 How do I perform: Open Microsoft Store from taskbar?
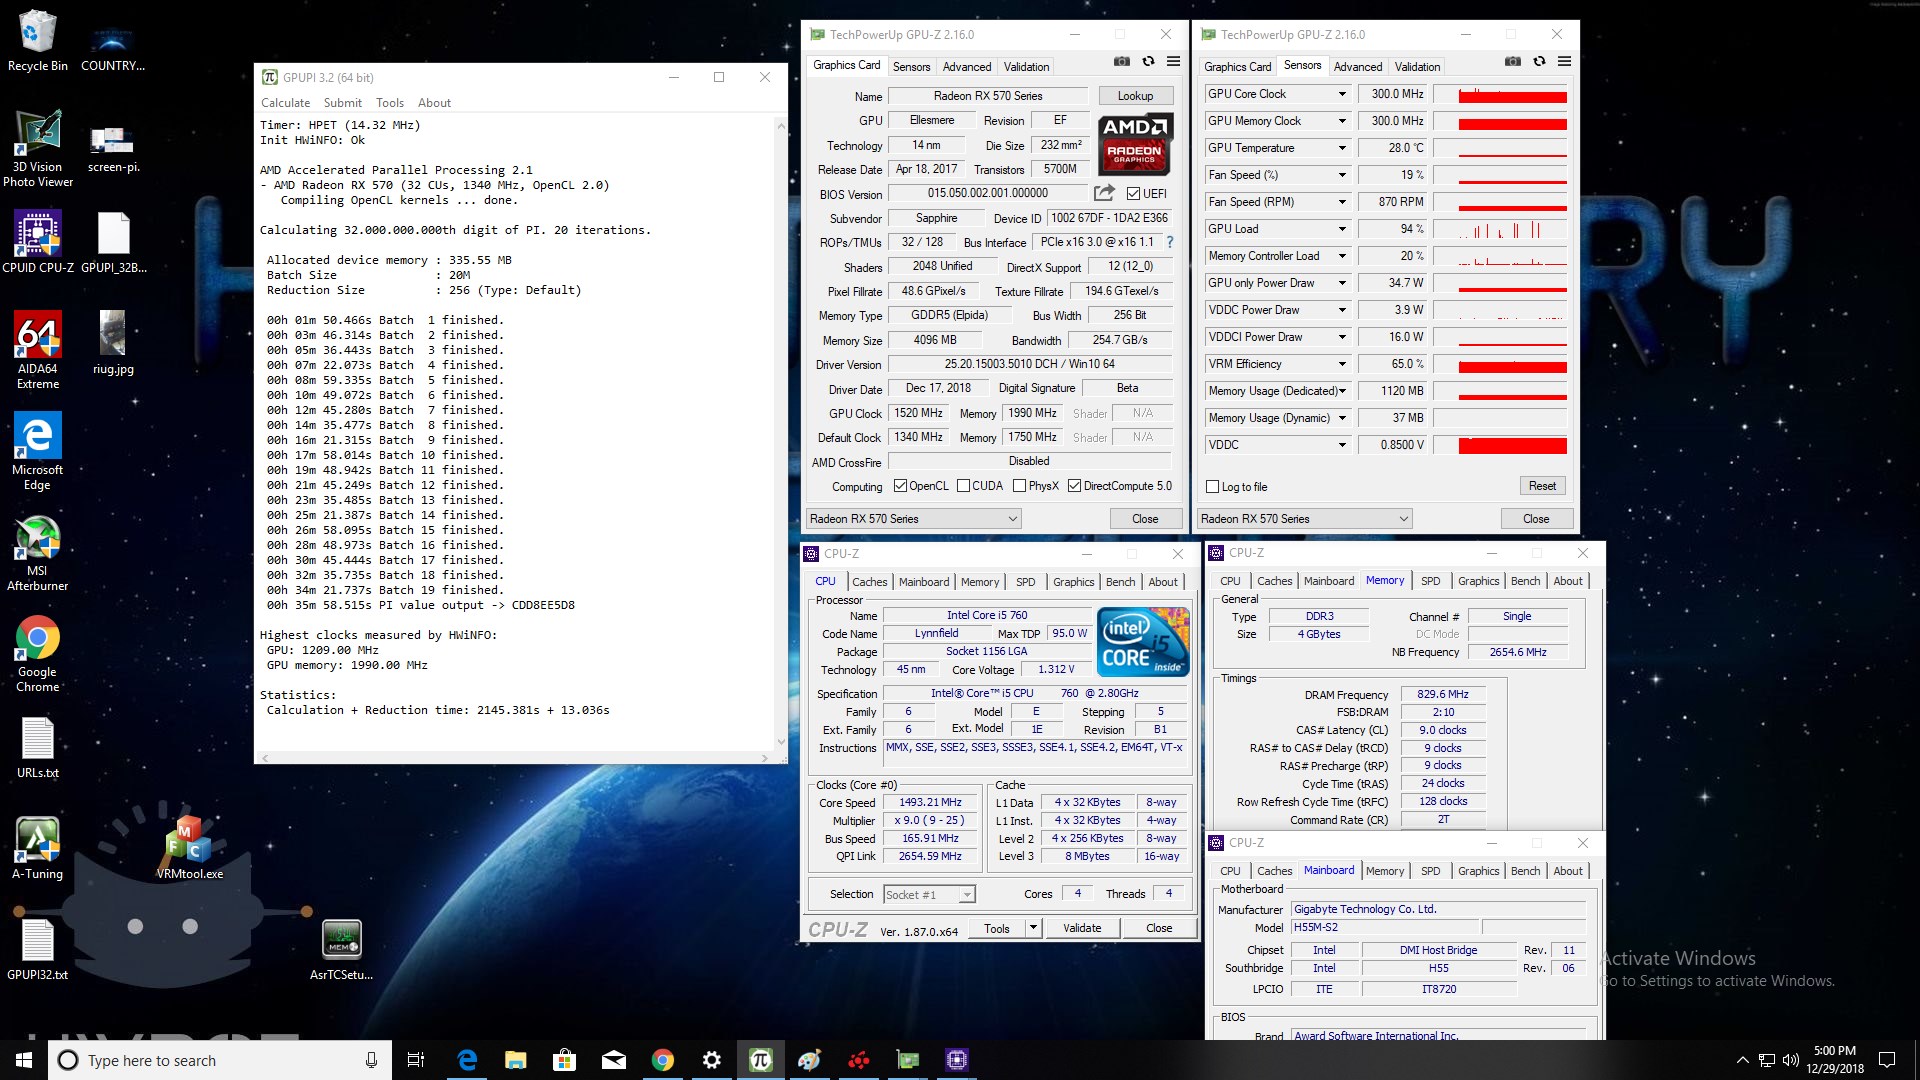pyautogui.click(x=565, y=1060)
